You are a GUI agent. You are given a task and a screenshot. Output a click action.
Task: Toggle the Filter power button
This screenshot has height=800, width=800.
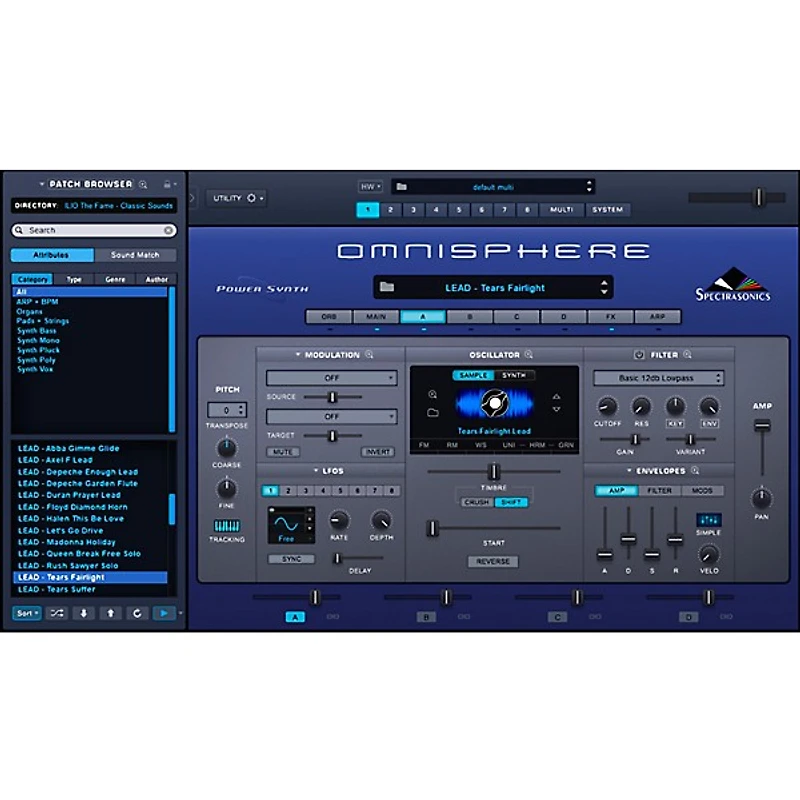coord(639,355)
